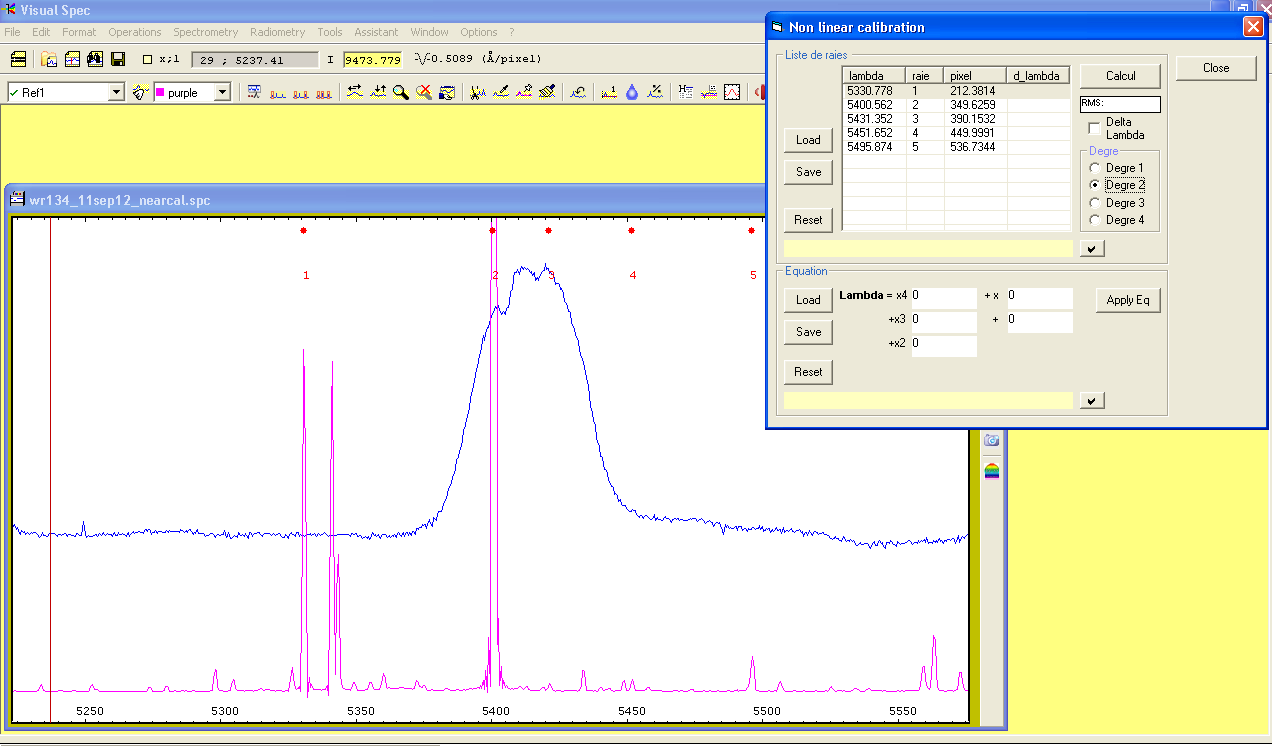1272x746 pixels.
Task: Click the binoculars icon in top toolbar
Action: point(95,59)
